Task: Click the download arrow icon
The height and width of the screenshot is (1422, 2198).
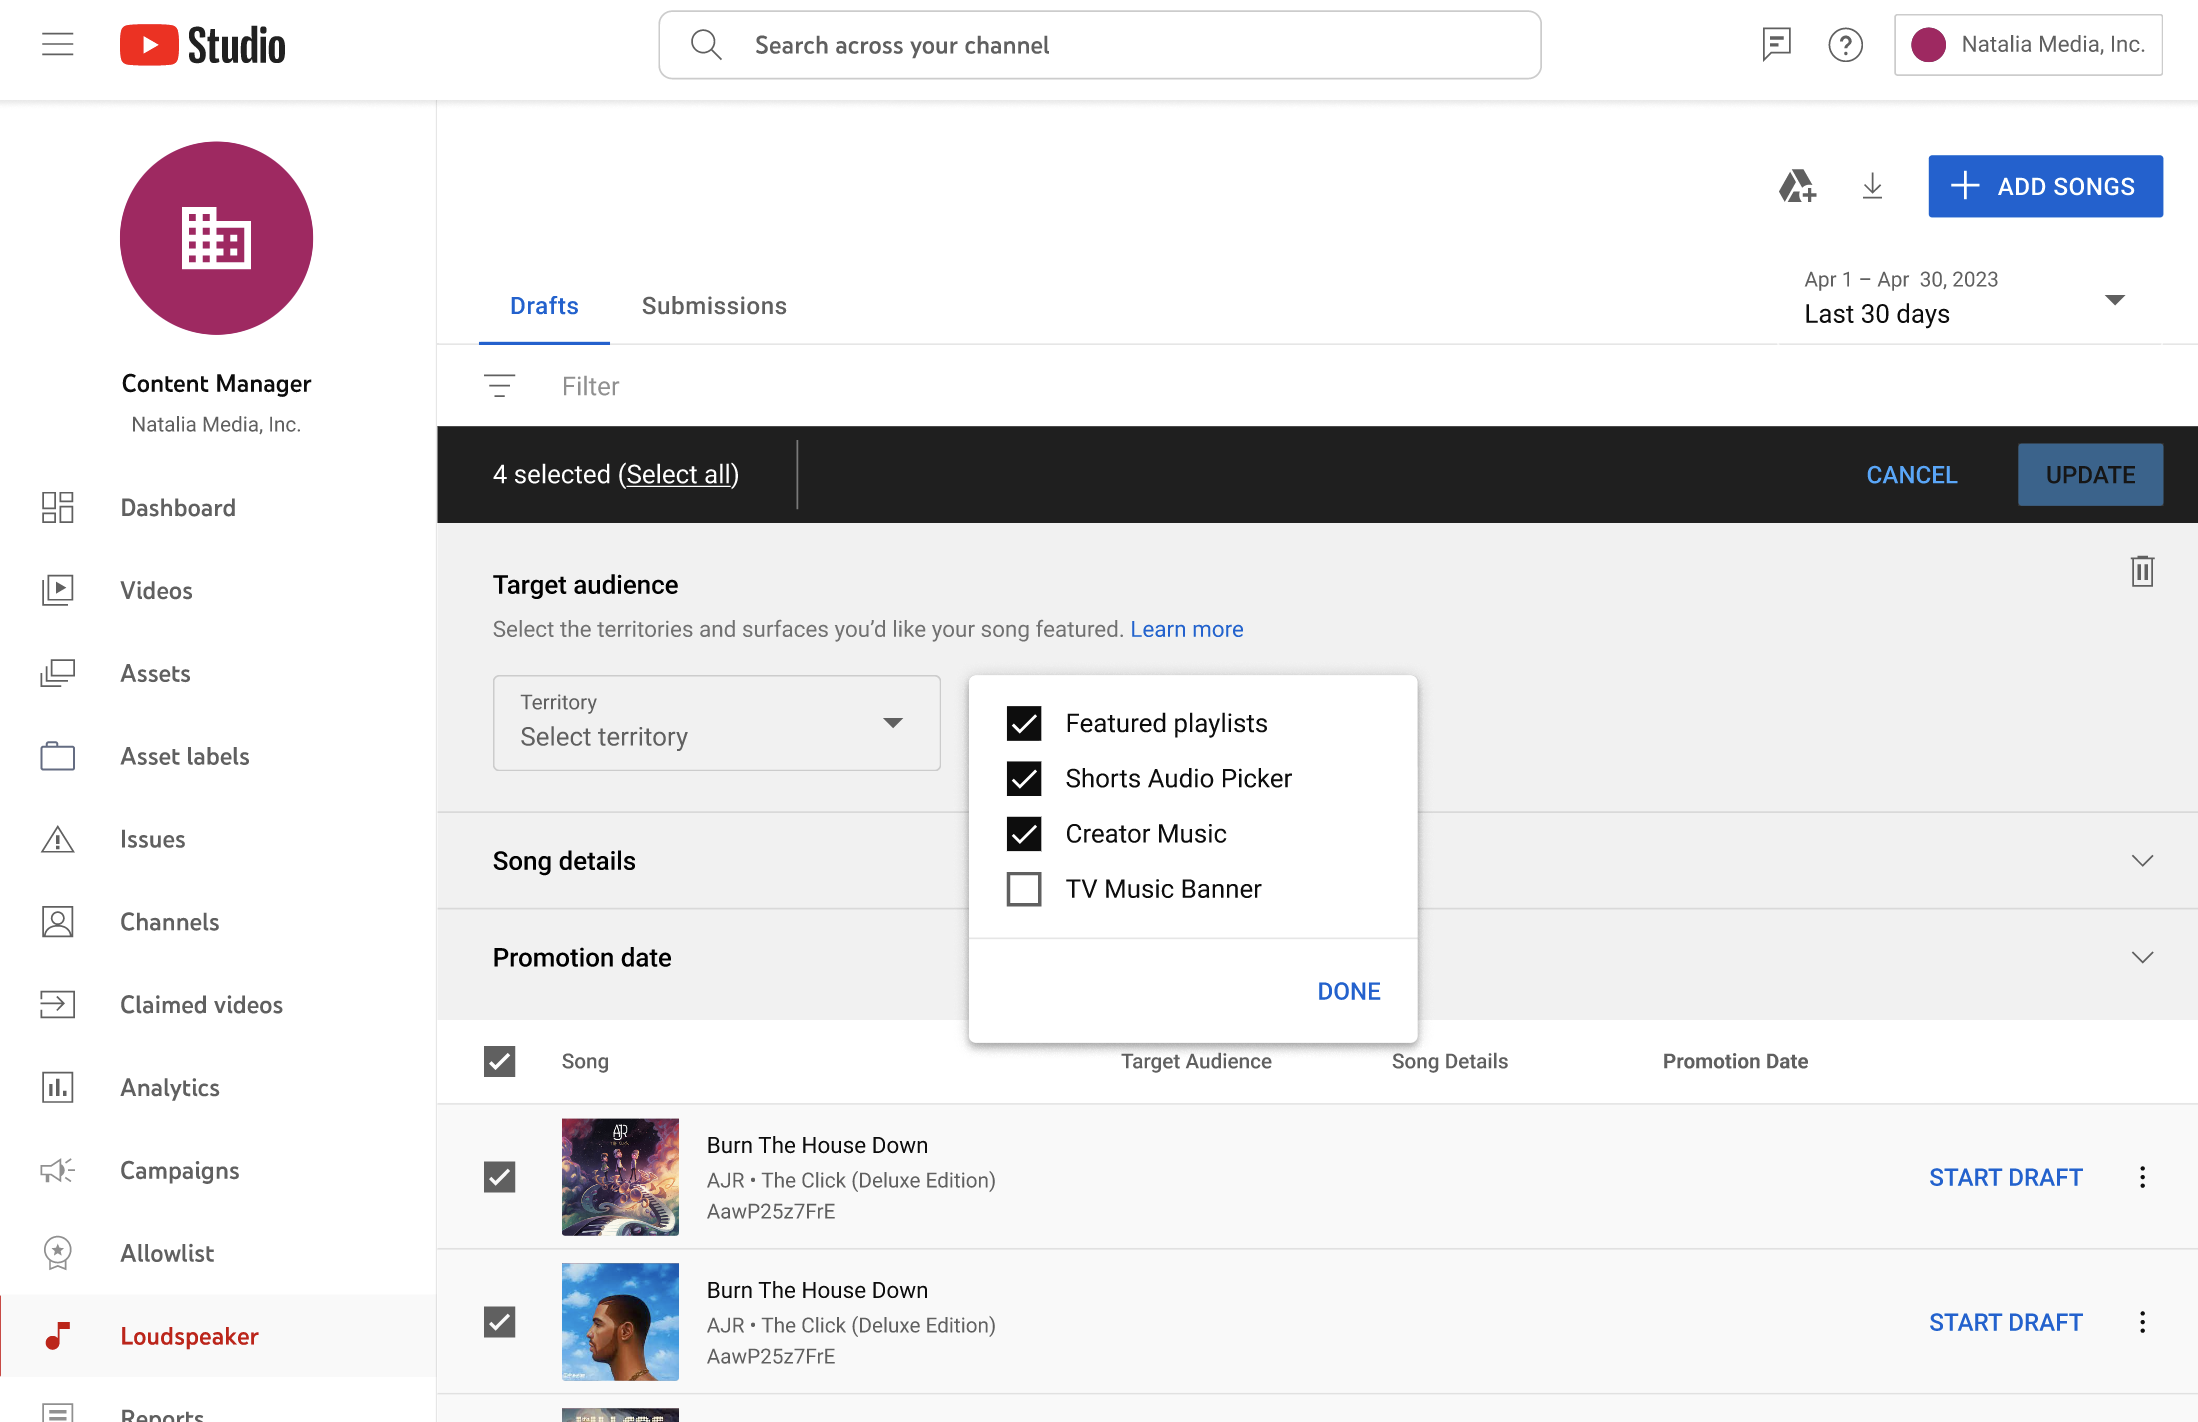Action: coord(1872,186)
